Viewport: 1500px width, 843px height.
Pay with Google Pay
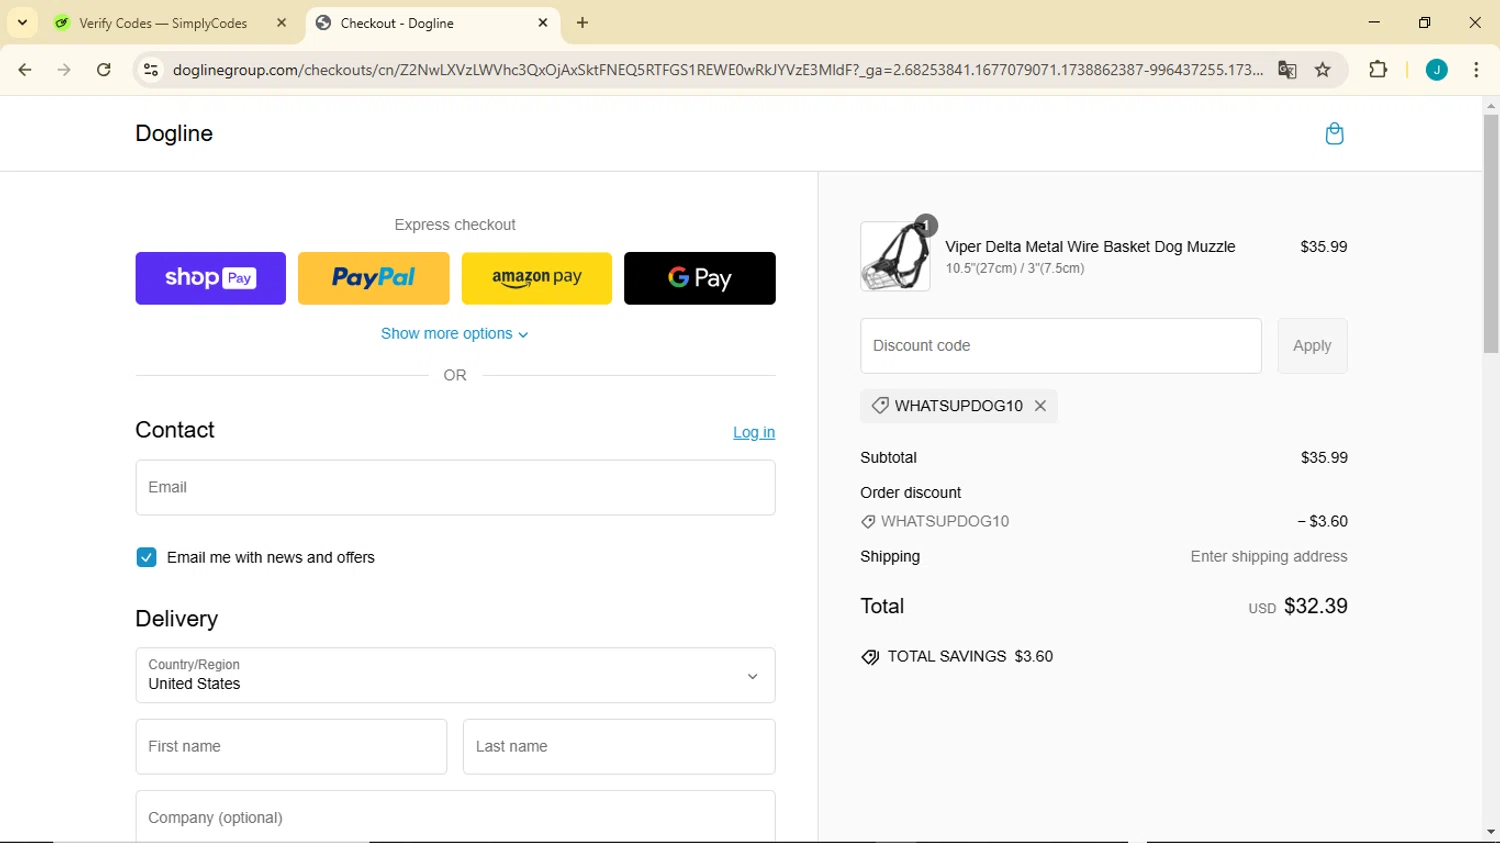[x=700, y=278]
